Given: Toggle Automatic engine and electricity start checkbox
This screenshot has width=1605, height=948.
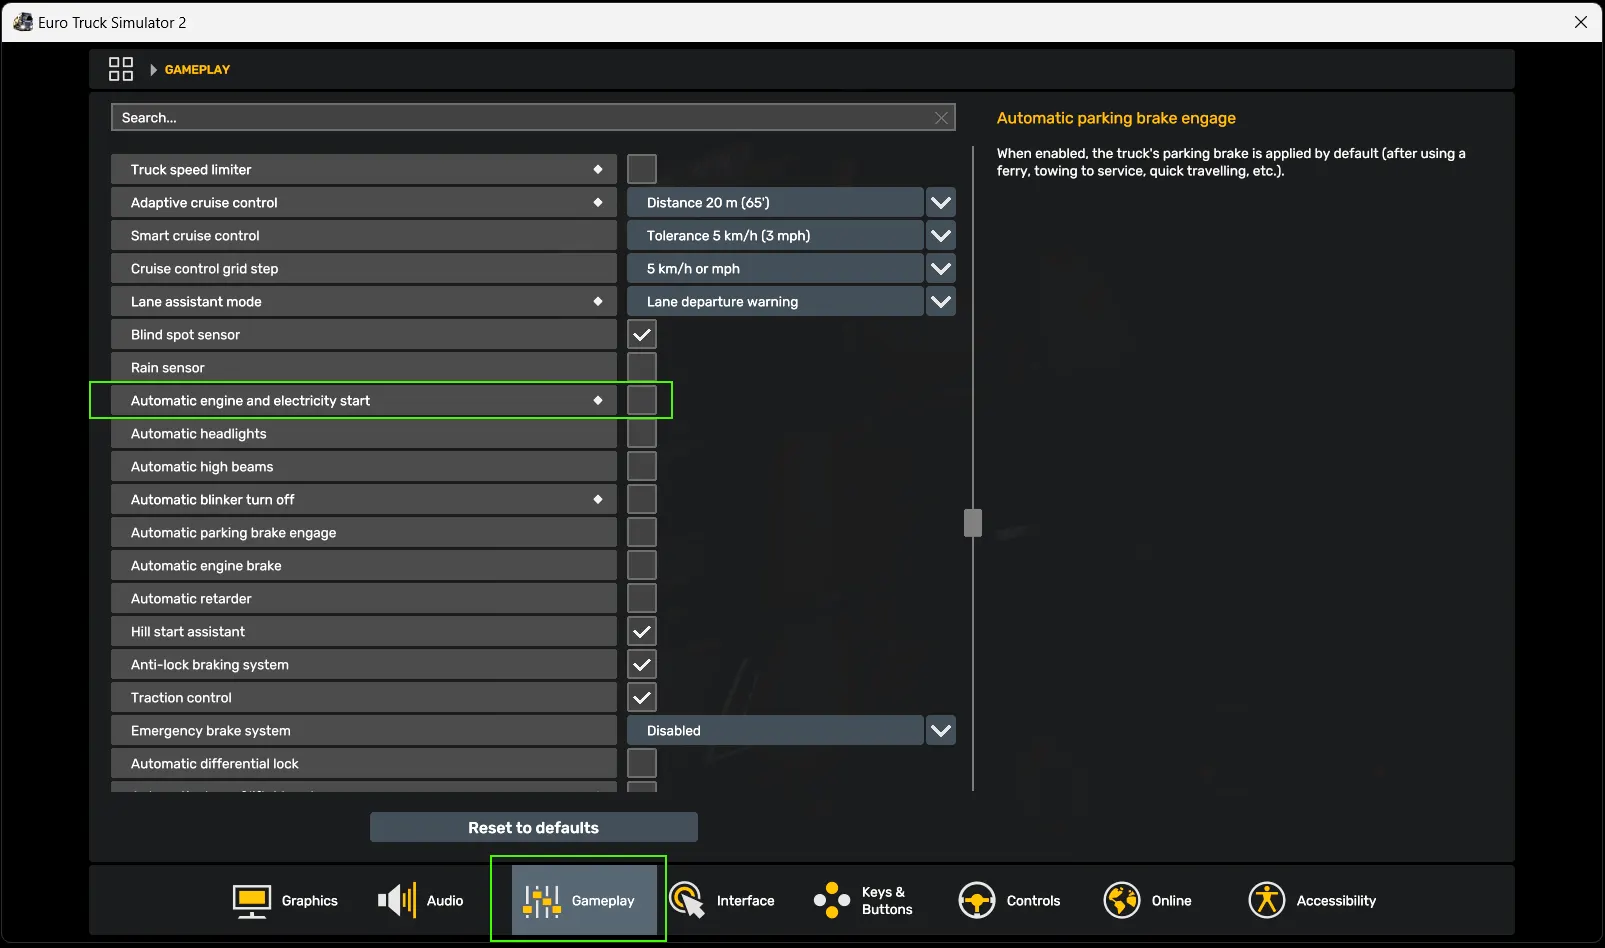Looking at the screenshot, I should click(x=642, y=400).
